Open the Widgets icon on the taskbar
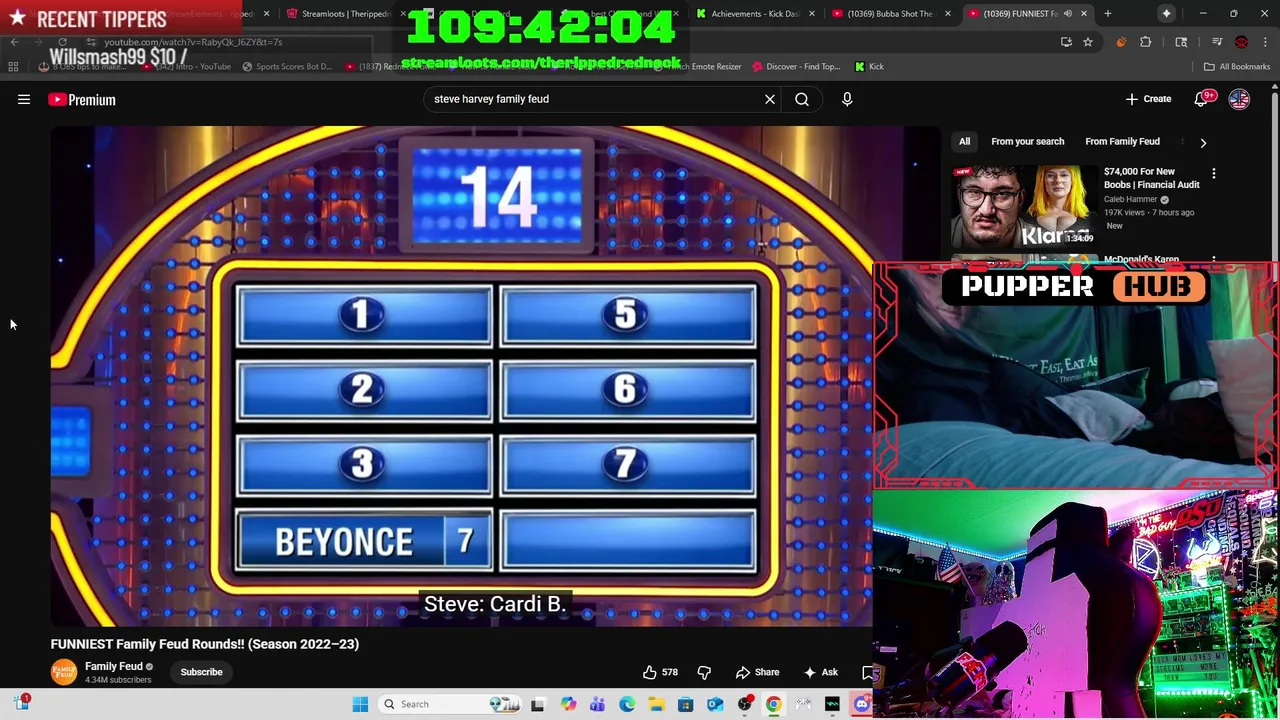Screen dimensions: 1280x720 pos(21,704)
